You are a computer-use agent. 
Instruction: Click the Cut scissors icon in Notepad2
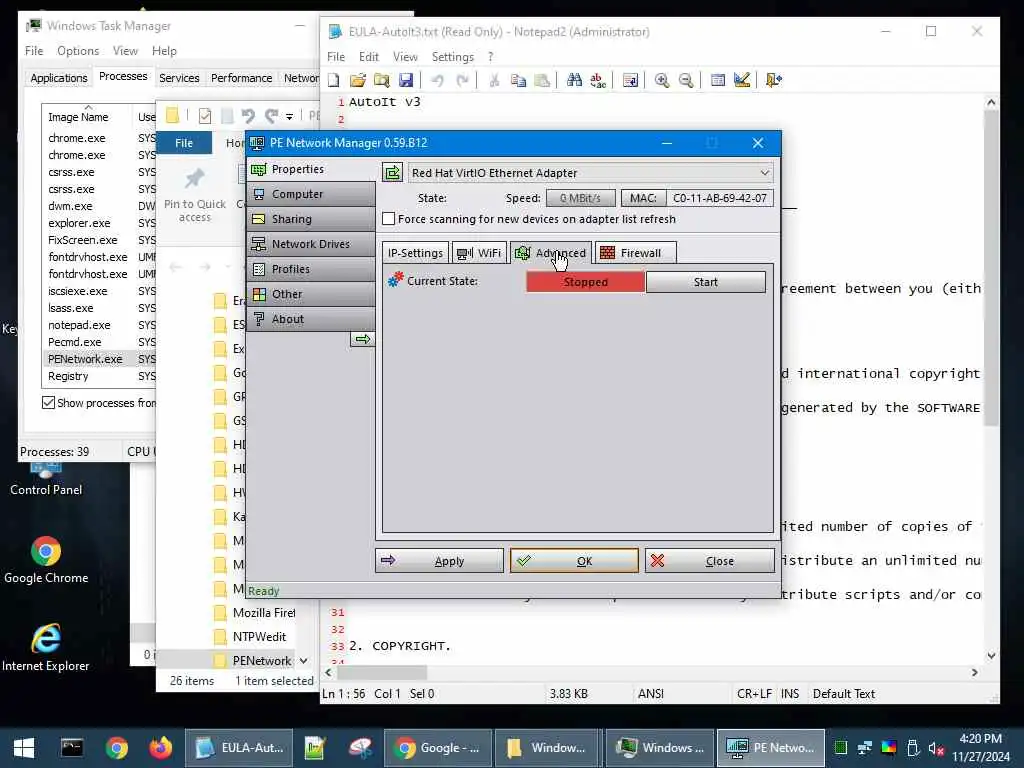(x=494, y=80)
